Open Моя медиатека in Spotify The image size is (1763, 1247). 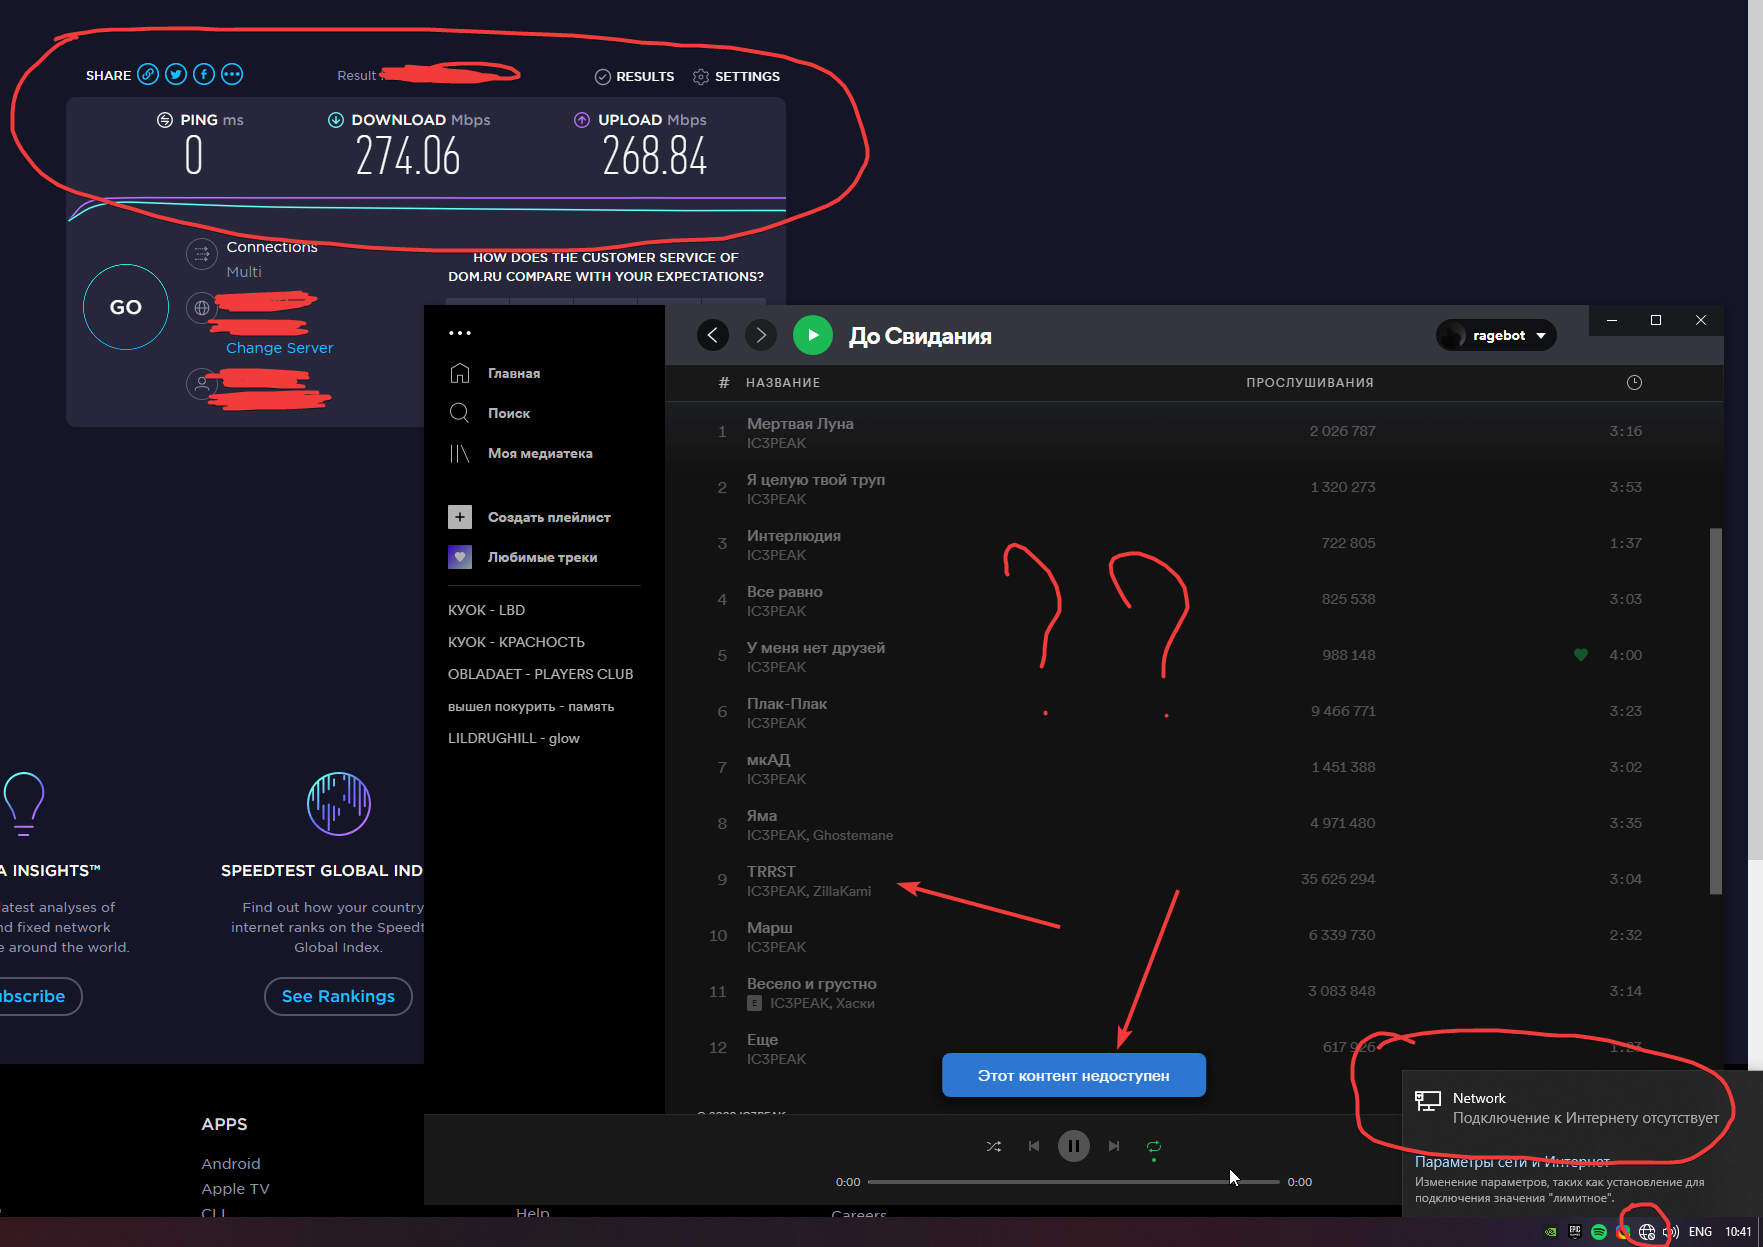521,453
